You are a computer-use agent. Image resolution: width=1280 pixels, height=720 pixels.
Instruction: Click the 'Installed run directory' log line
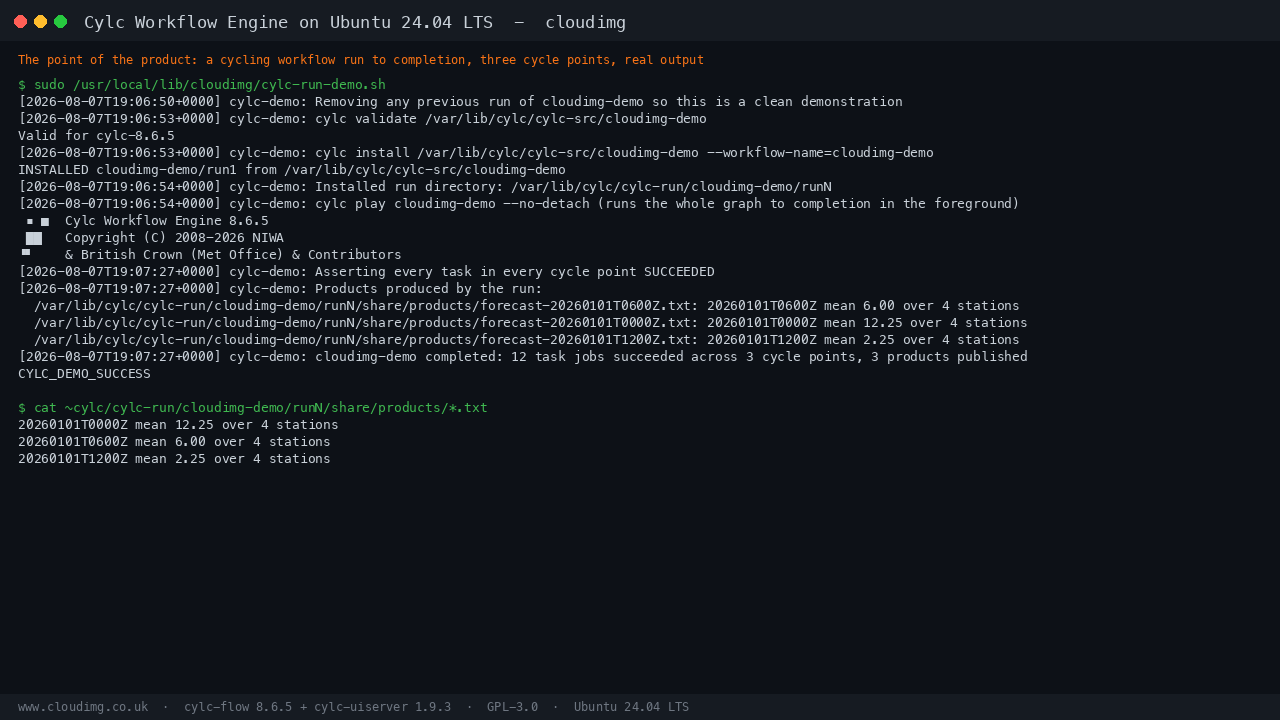pos(425,187)
